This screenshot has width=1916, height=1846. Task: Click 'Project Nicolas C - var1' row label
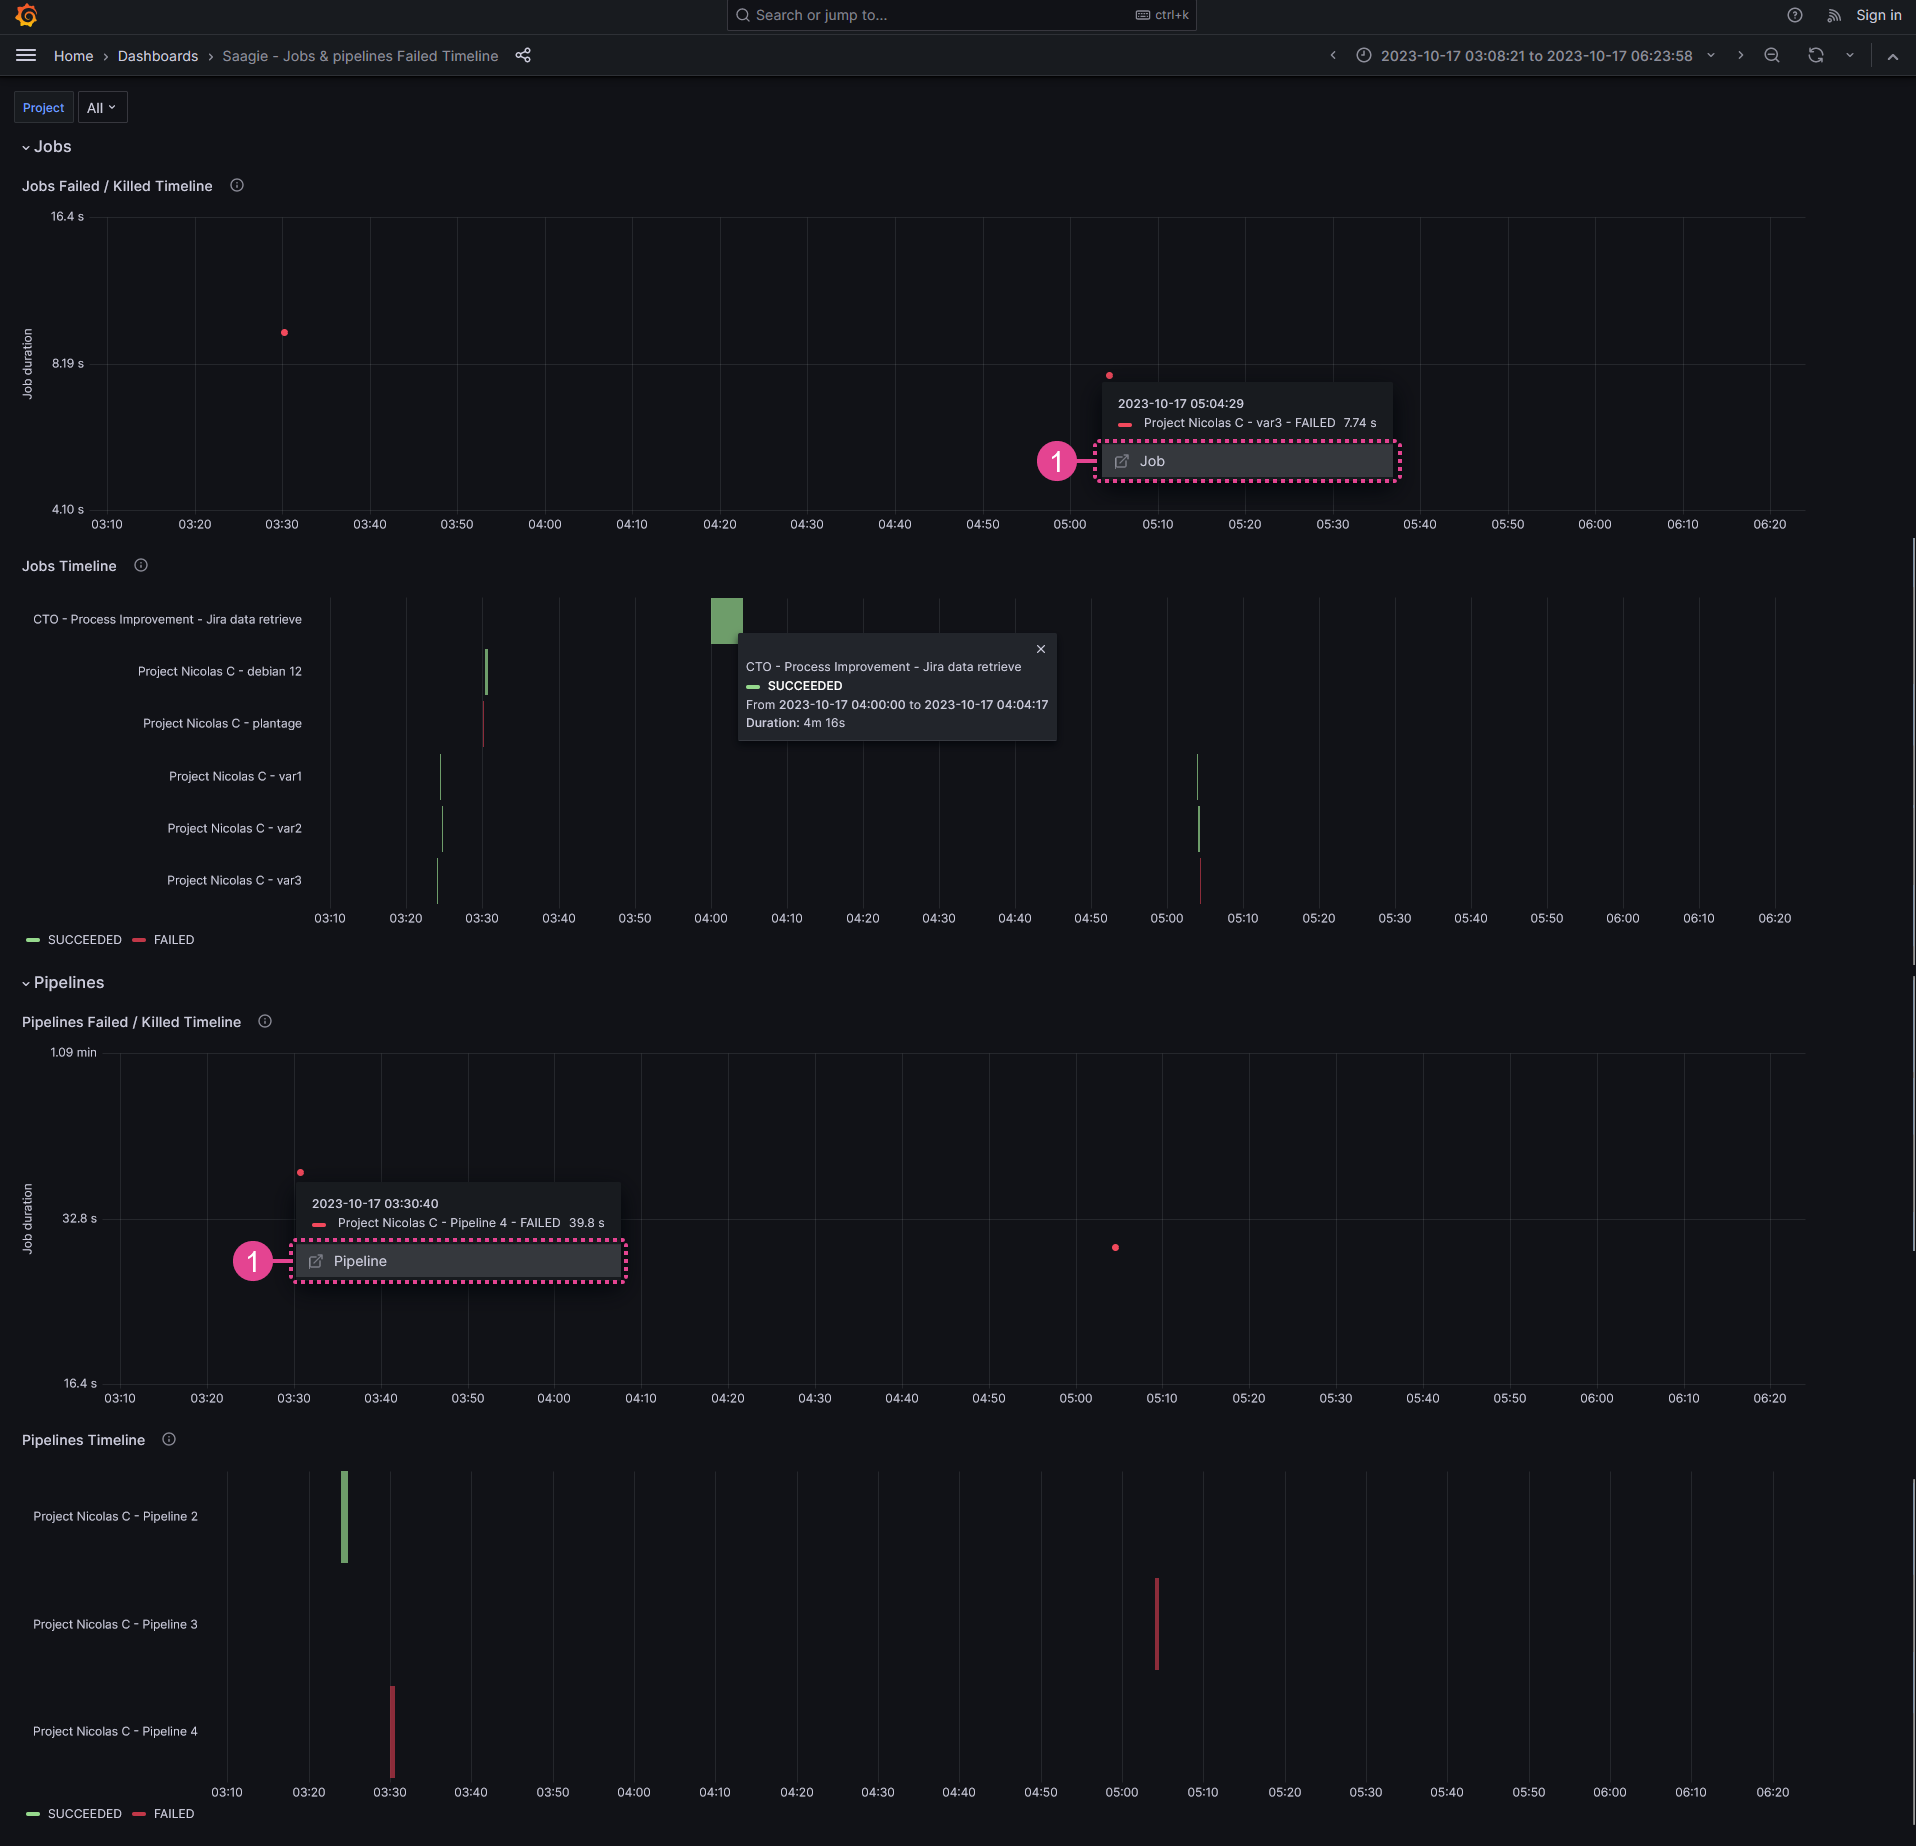point(235,776)
